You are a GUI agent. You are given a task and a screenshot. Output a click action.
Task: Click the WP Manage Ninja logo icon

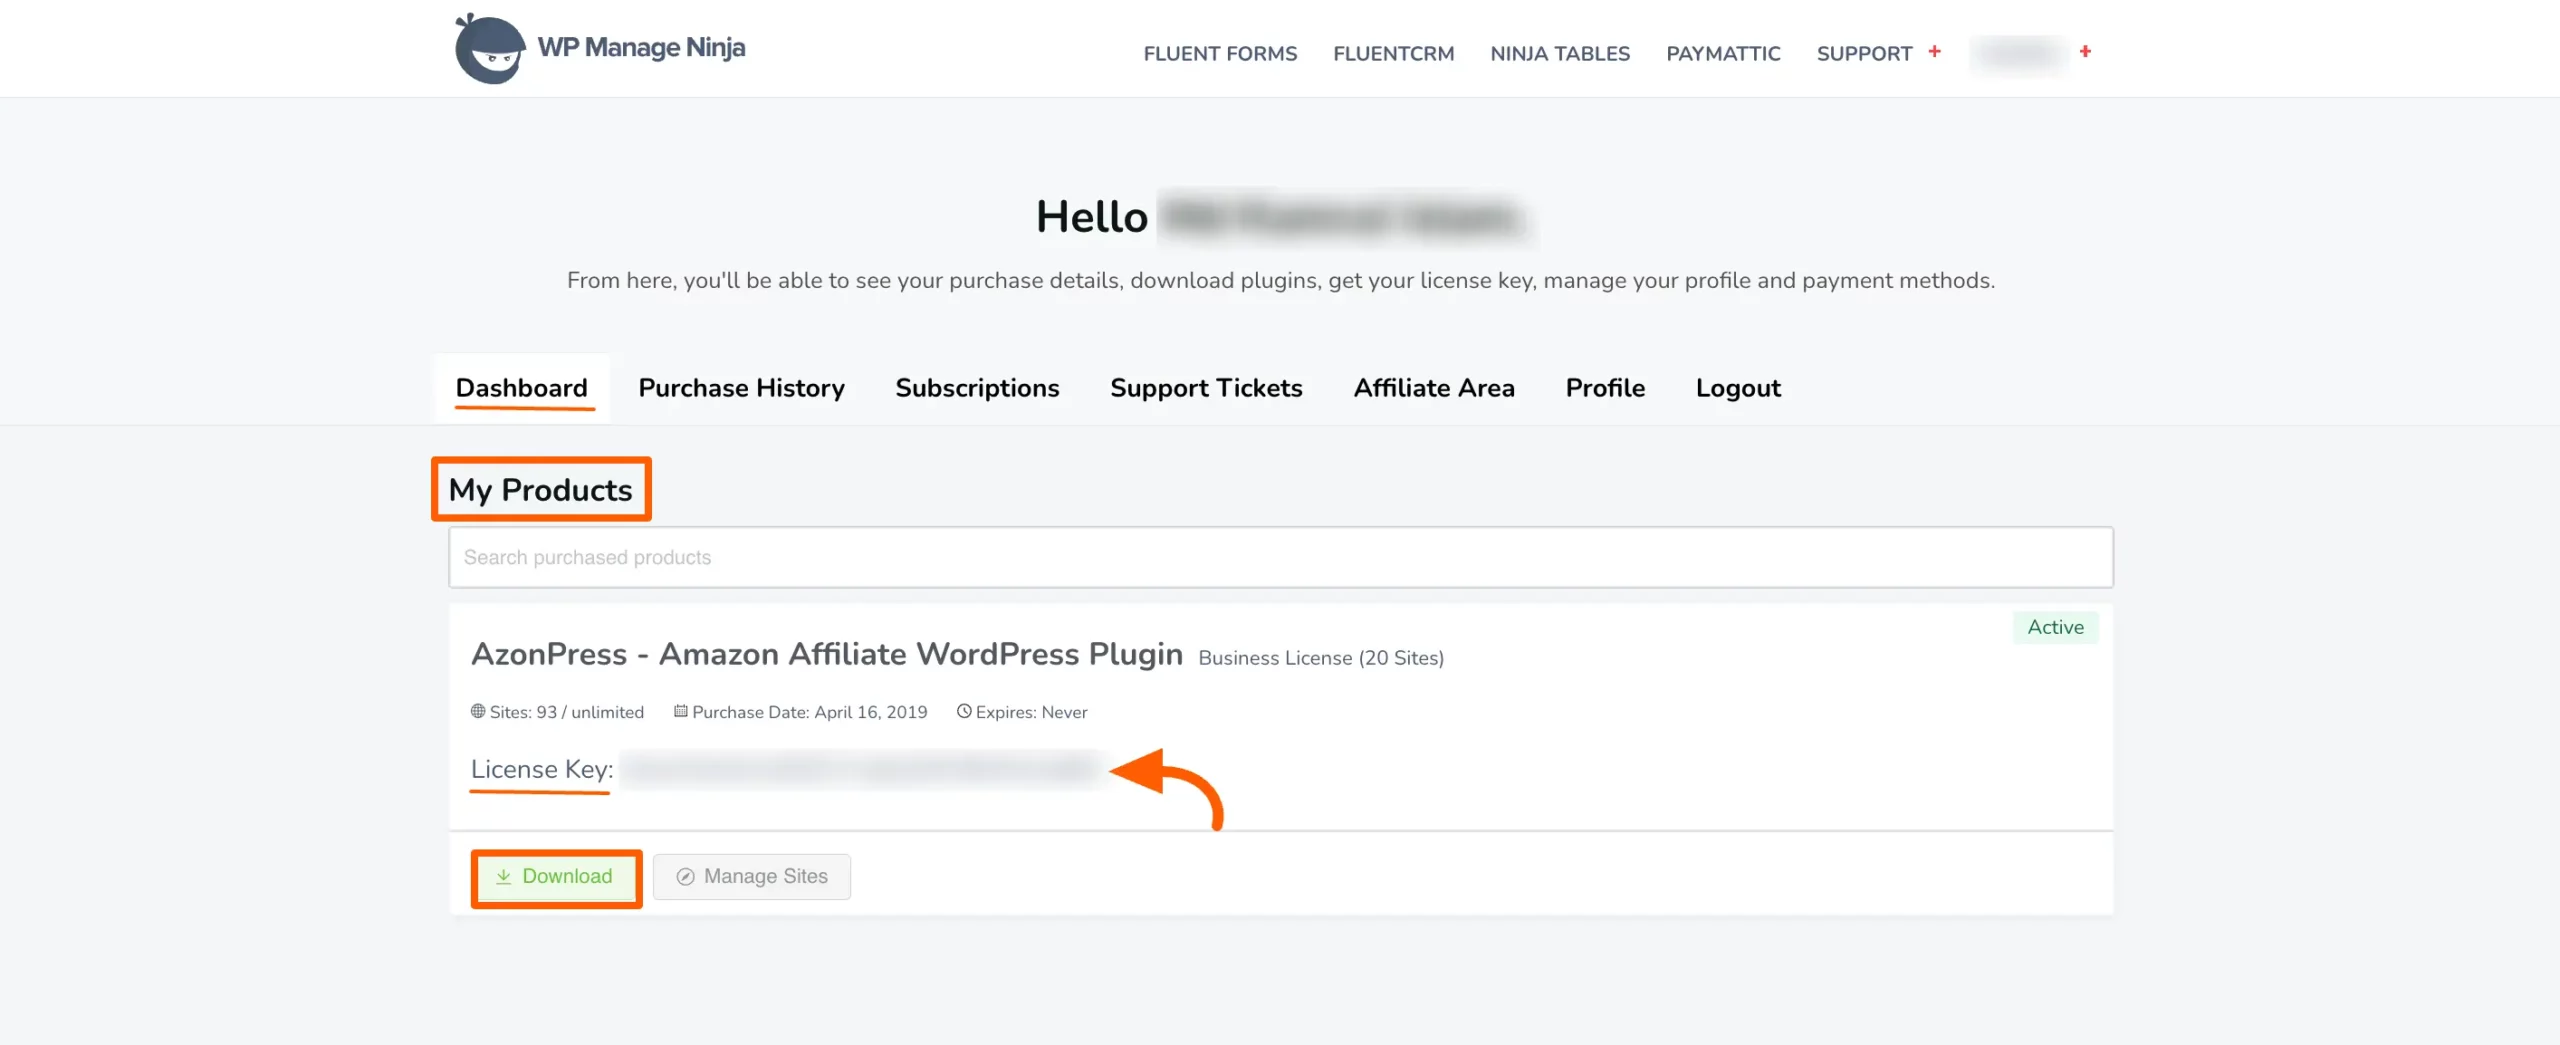[x=489, y=49]
